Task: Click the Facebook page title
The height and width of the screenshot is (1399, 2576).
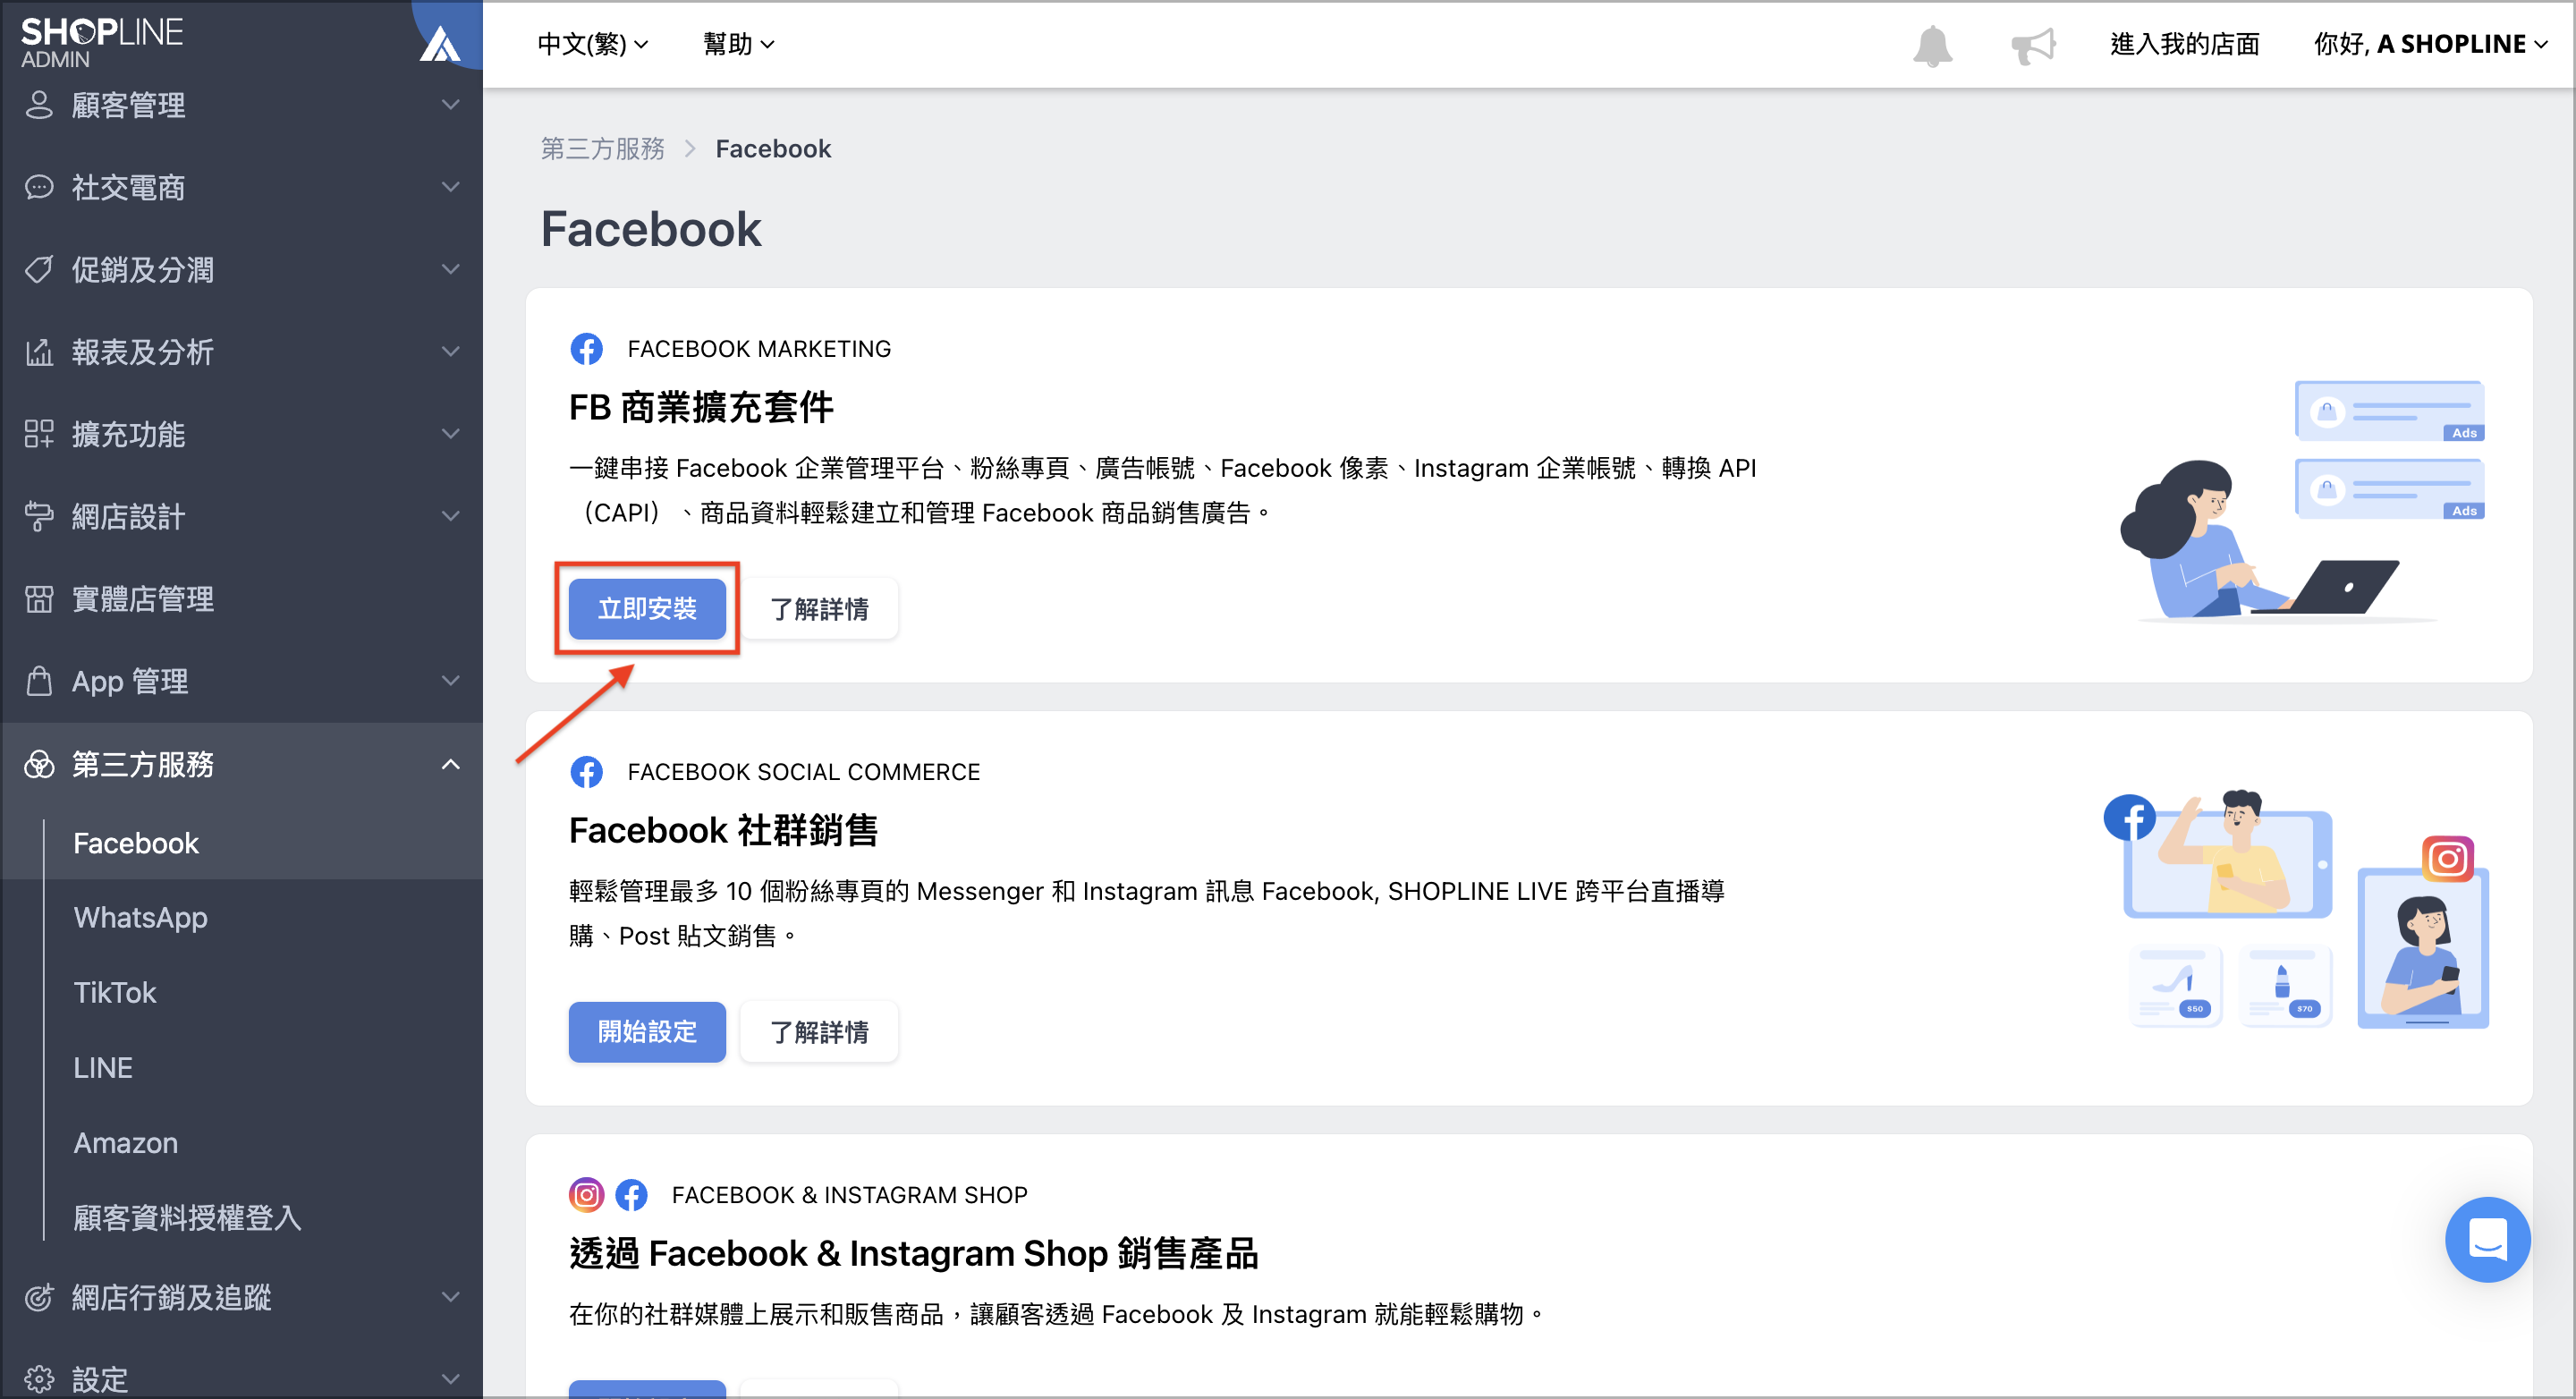Action: 651,229
